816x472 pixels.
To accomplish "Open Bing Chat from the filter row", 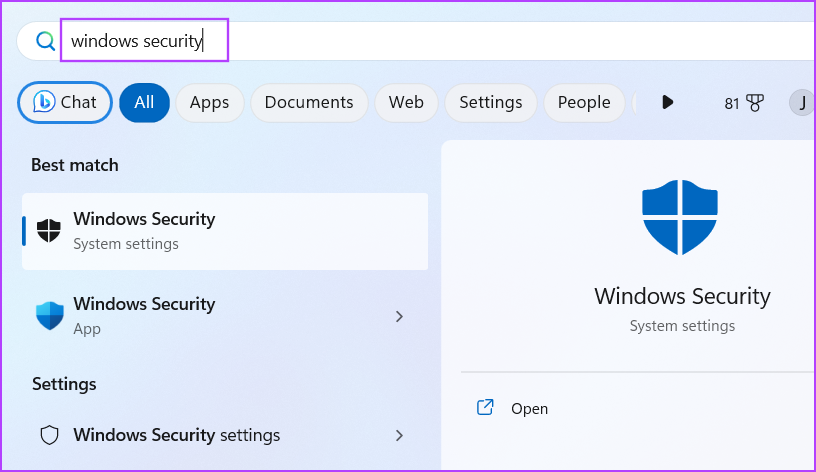I will [x=65, y=102].
